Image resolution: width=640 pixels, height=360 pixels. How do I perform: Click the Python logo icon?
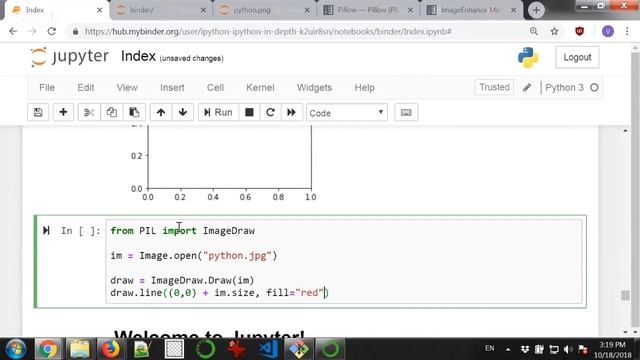[x=528, y=57]
